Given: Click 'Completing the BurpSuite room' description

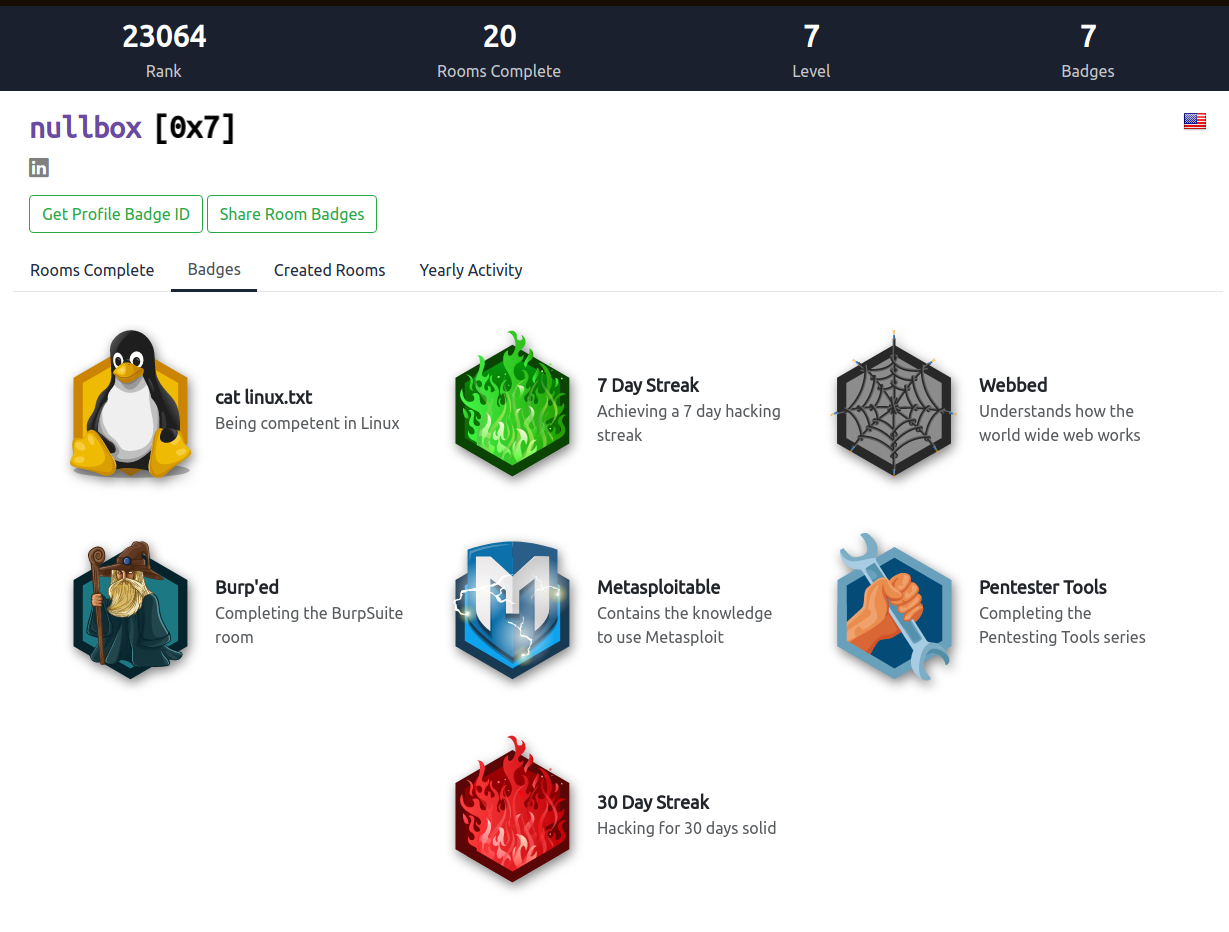Looking at the screenshot, I should click(x=309, y=625).
